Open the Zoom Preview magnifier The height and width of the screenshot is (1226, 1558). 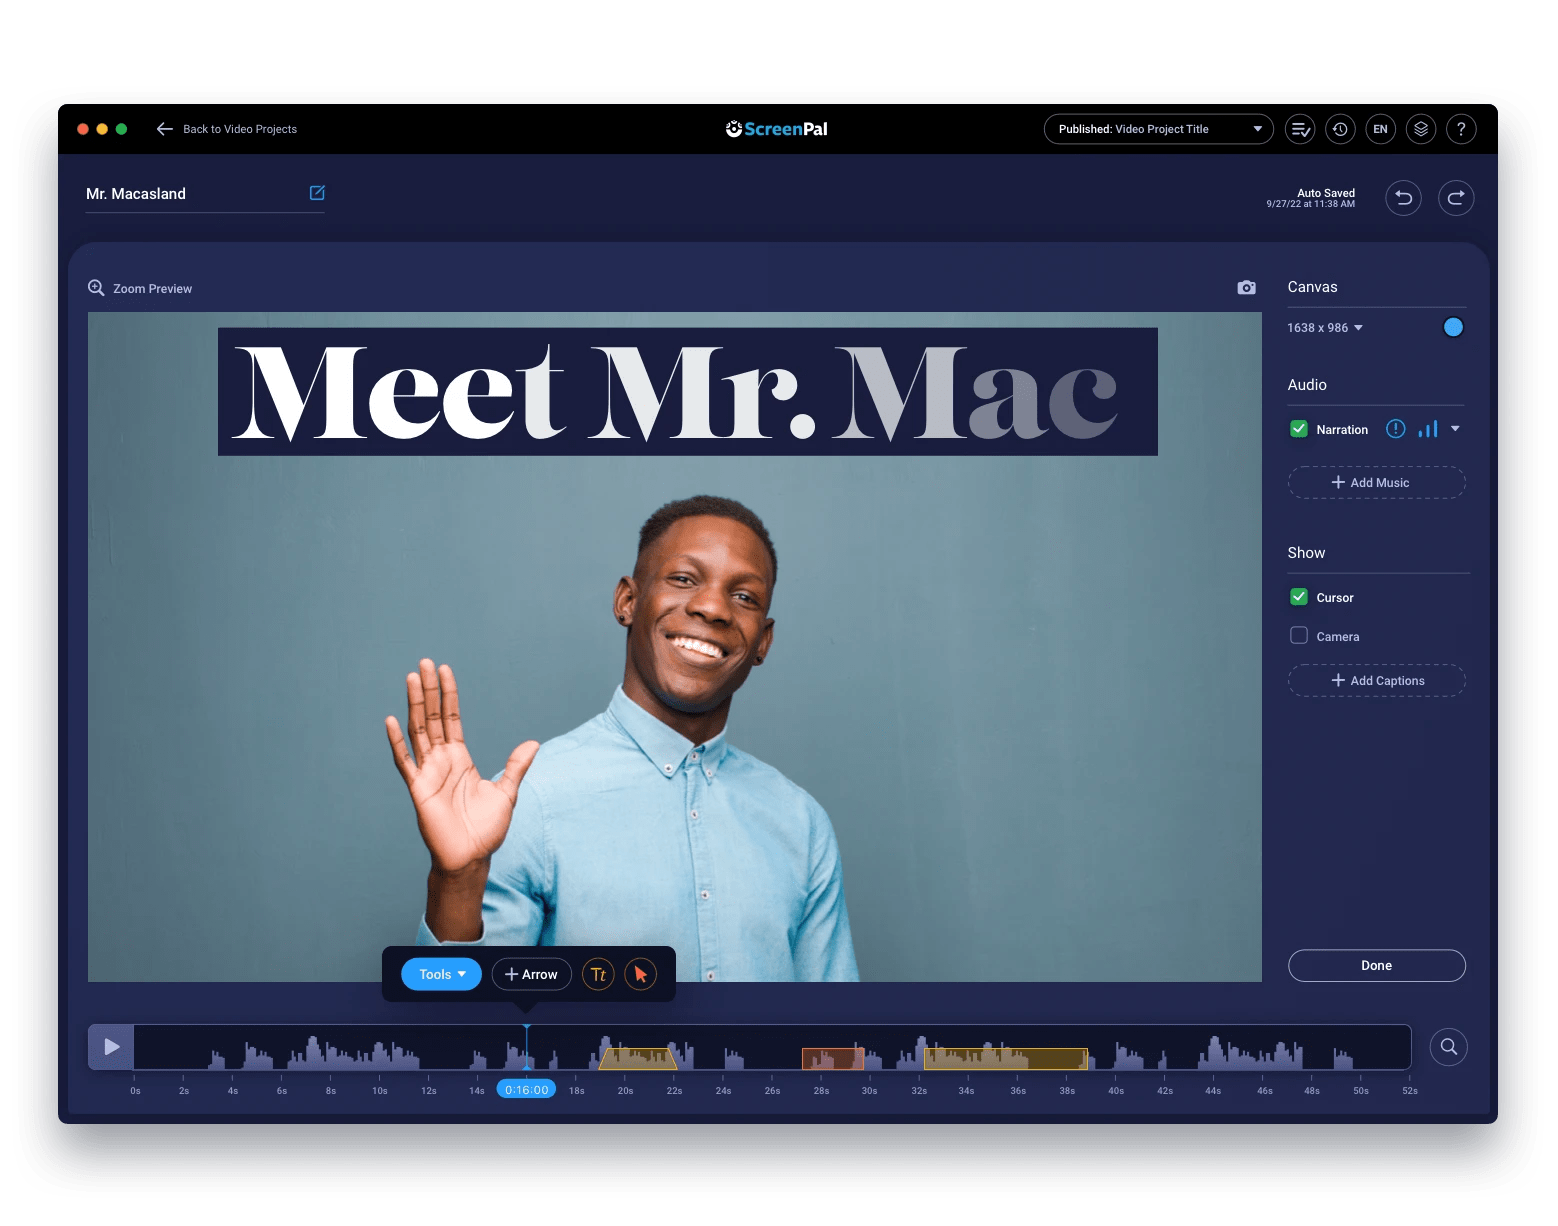point(97,288)
